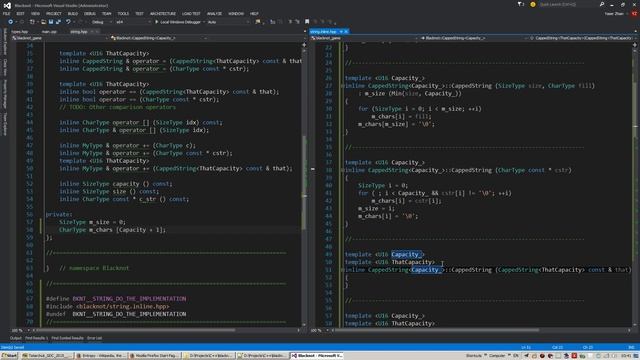Open the Find Symbol Results tab
This screenshot has width=640, height=360.
point(67,338)
